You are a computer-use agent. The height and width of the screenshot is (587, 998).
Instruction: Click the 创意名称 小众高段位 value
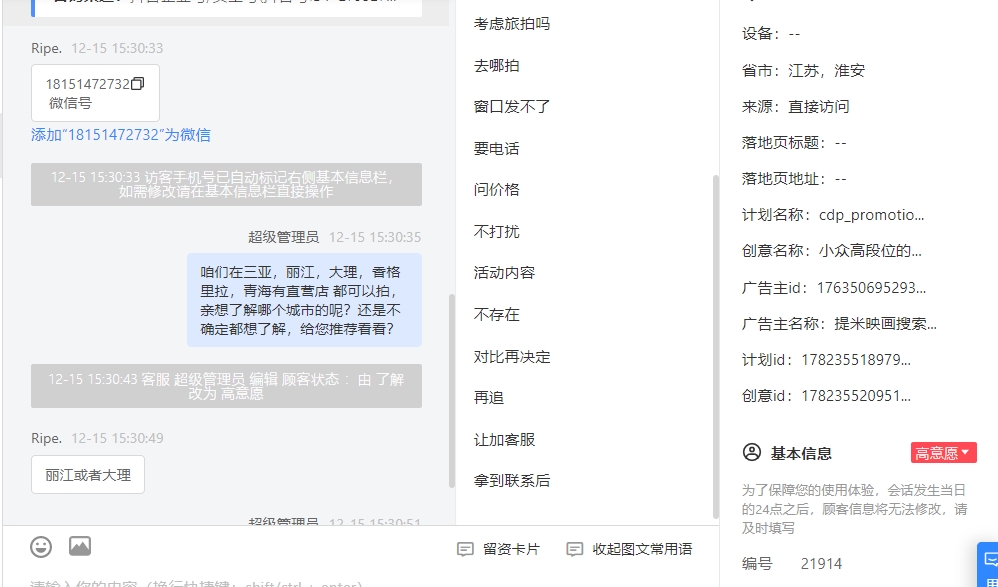click(x=870, y=251)
